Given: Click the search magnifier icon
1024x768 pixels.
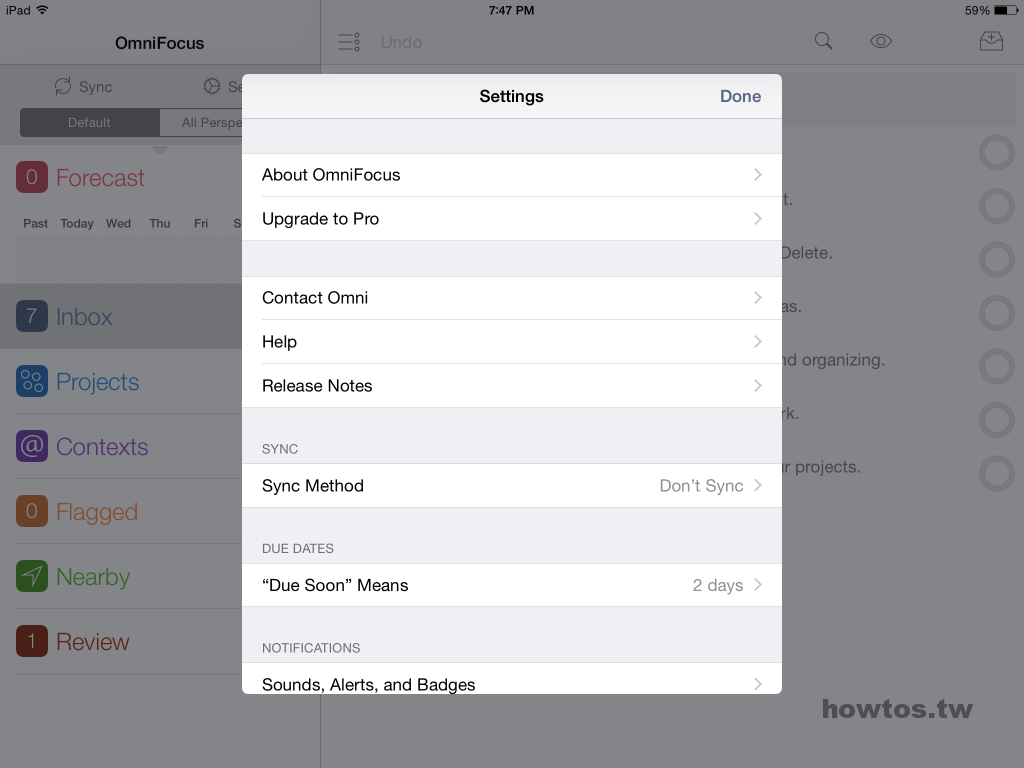Looking at the screenshot, I should point(824,41).
